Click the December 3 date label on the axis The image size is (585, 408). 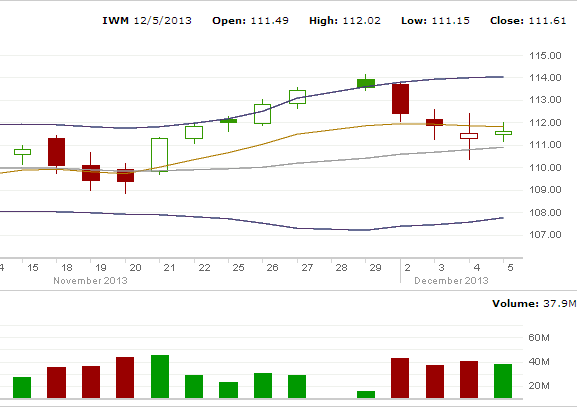441,268
